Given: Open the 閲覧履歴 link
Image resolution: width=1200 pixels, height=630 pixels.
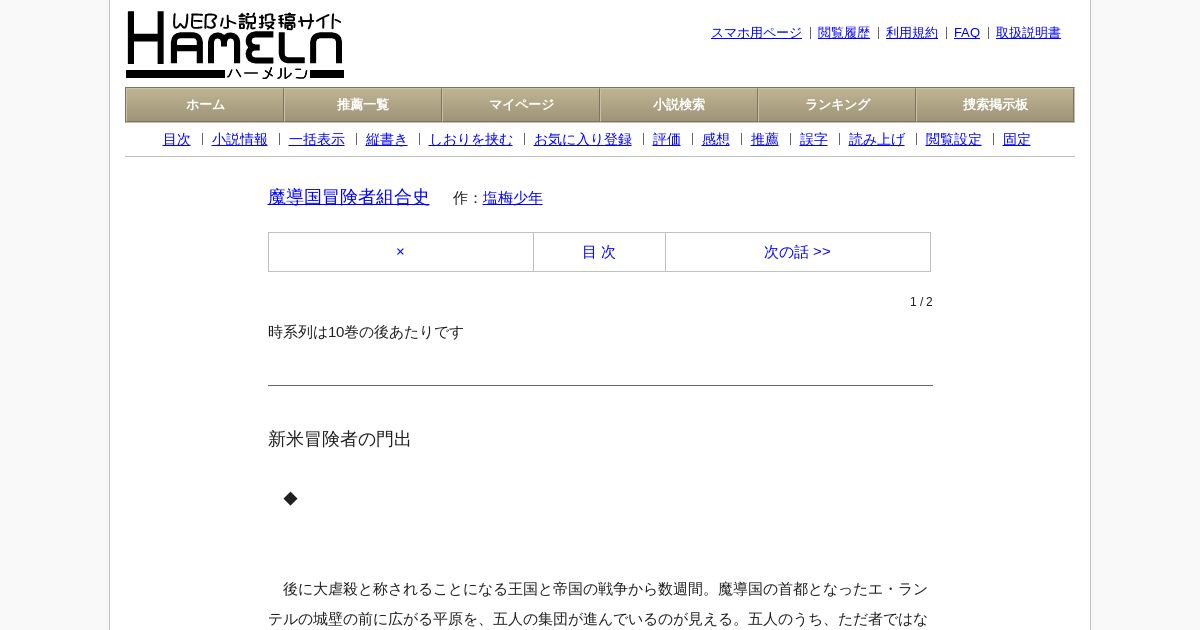Looking at the screenshot, I should (844, 33).
